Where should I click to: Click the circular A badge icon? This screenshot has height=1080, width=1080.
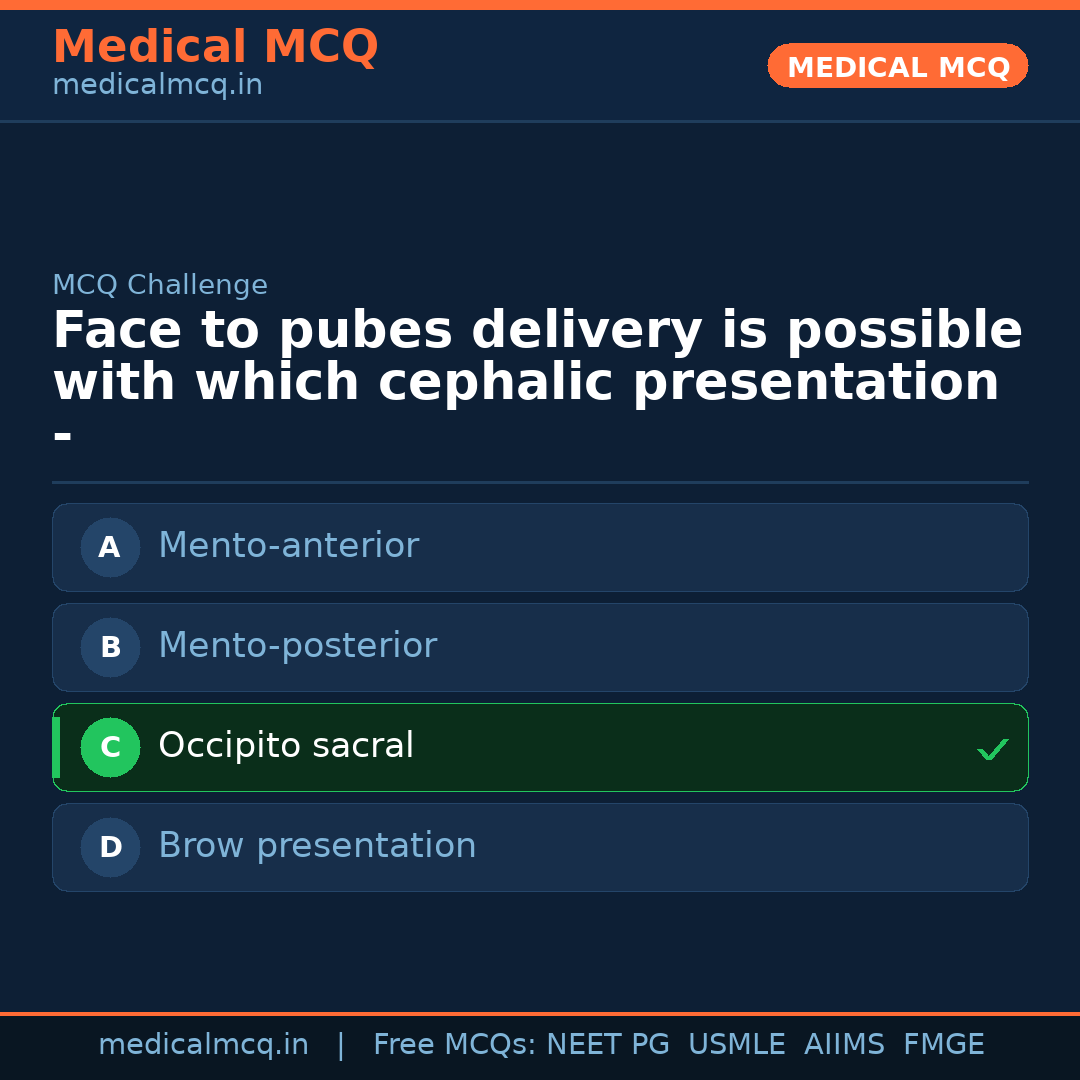pyautogui.click(x=110, y=547)
